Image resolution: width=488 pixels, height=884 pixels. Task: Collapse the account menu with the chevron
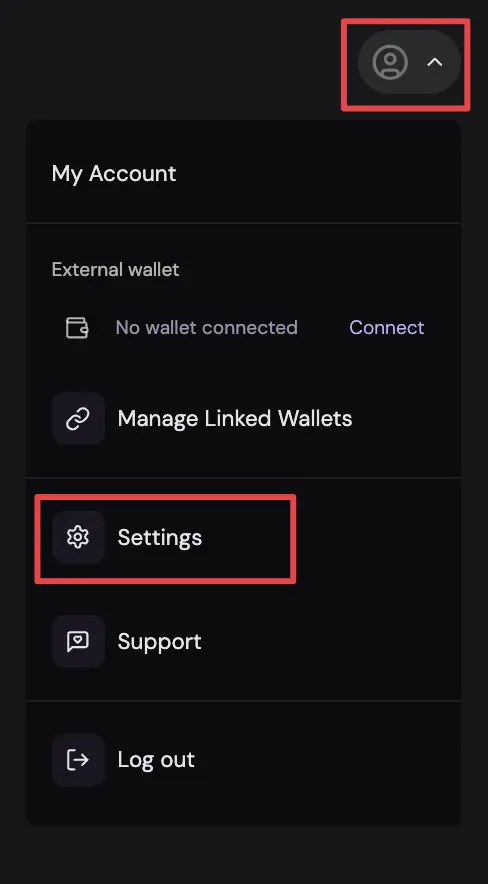click(434, 62)
